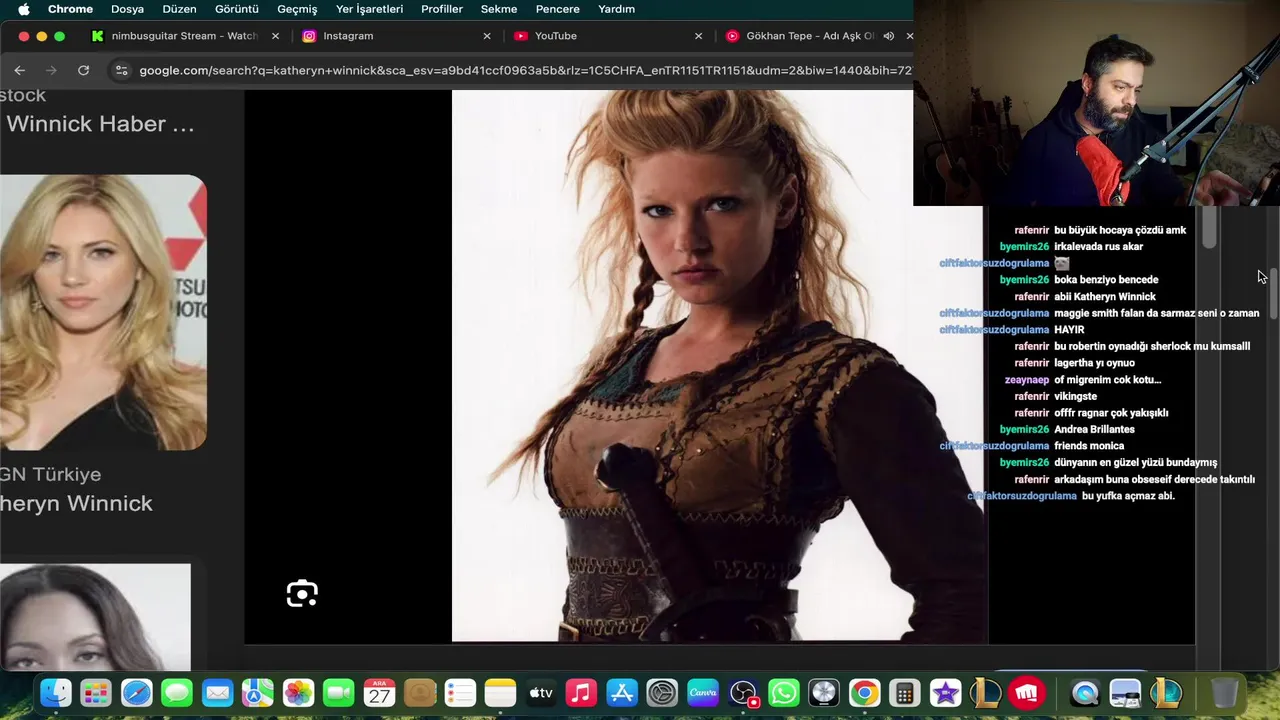1280x720 pixels.
Task: Open Photos app in the Dock
Action: (x=298, y=693)
